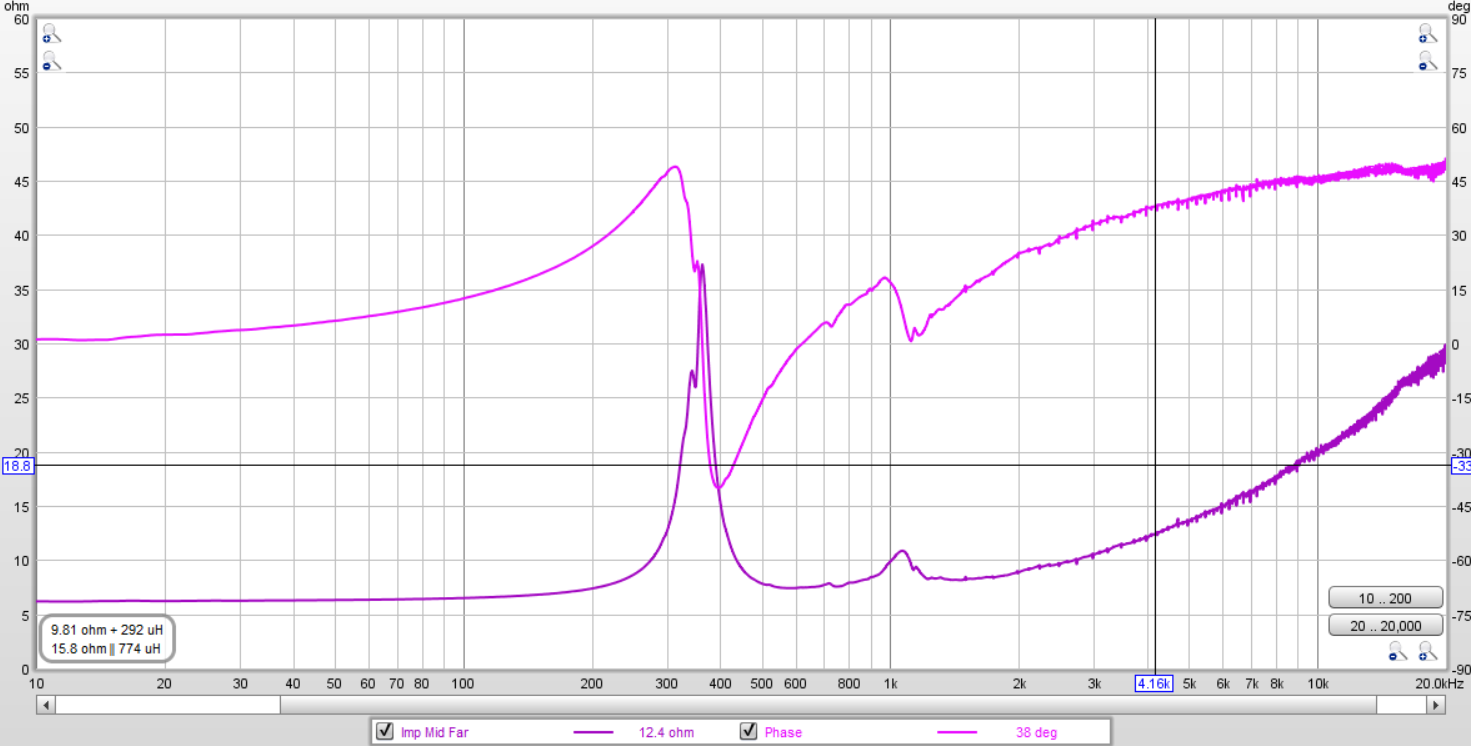Click the 38 deg legend value

point(1036,732)
